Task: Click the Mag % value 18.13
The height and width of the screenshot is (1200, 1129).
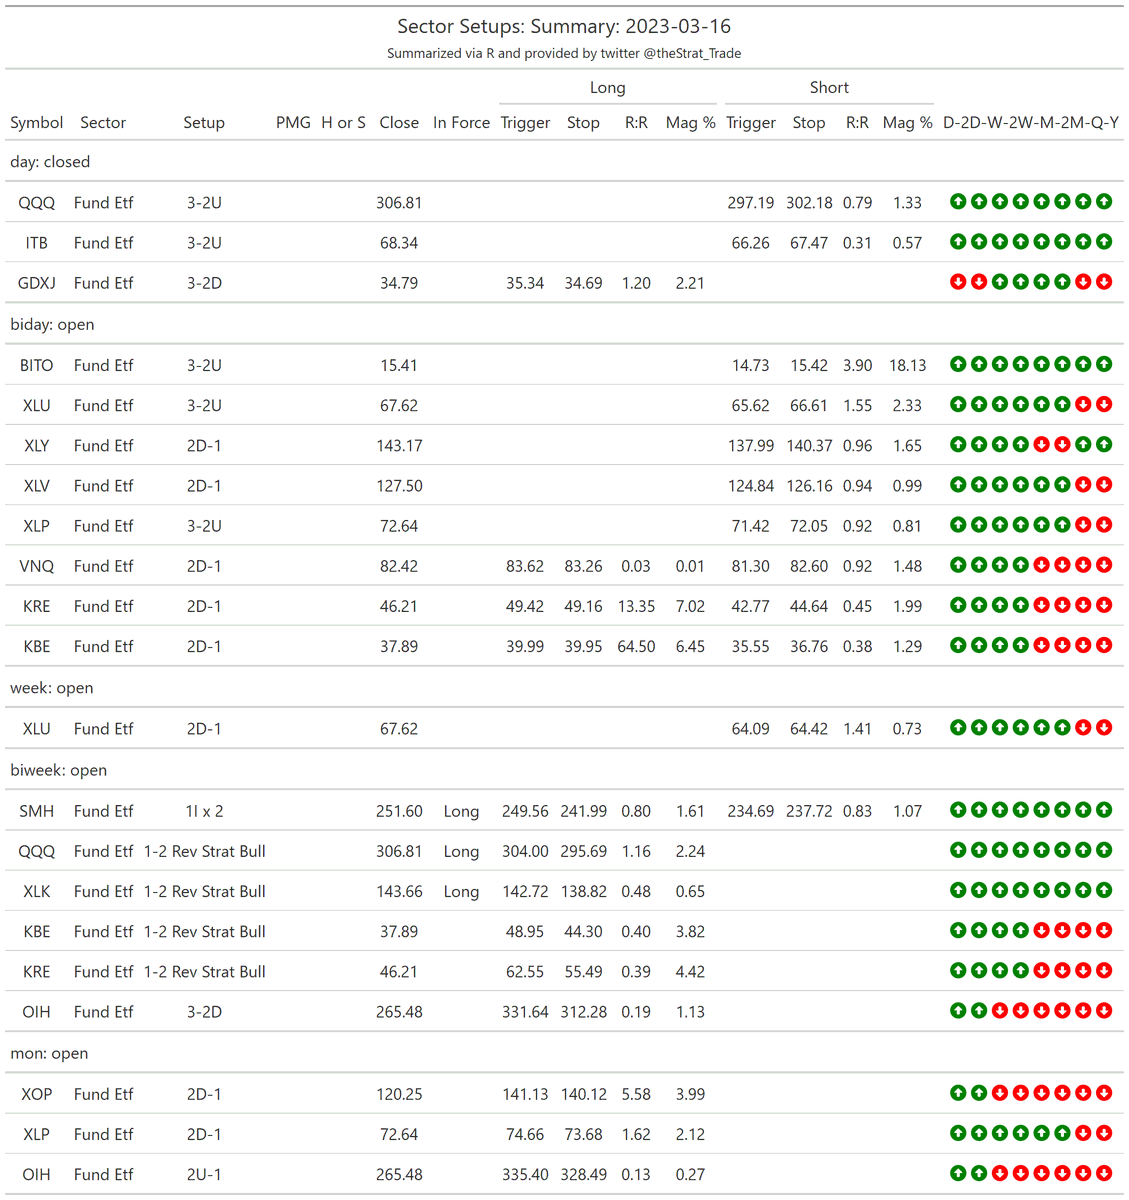Action: (x=908, y=365)
